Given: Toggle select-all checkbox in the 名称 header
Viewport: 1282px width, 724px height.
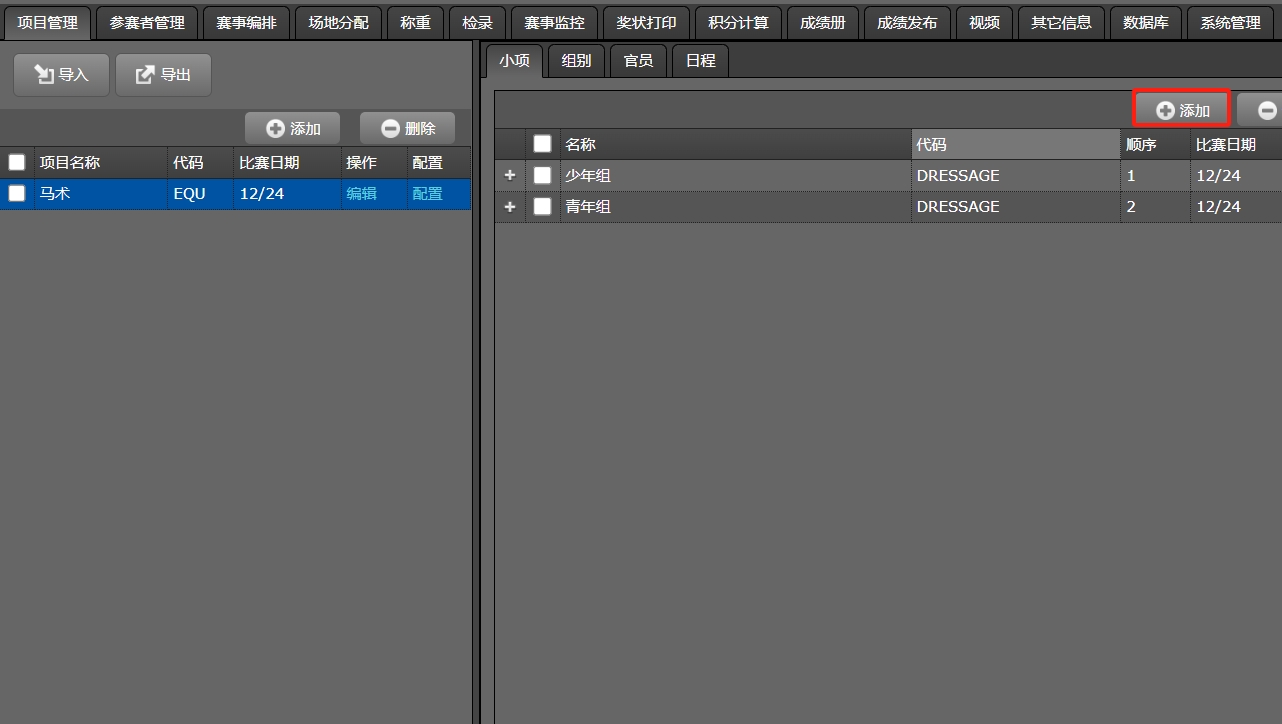Looking at the screenshot, I should [542, 144].
